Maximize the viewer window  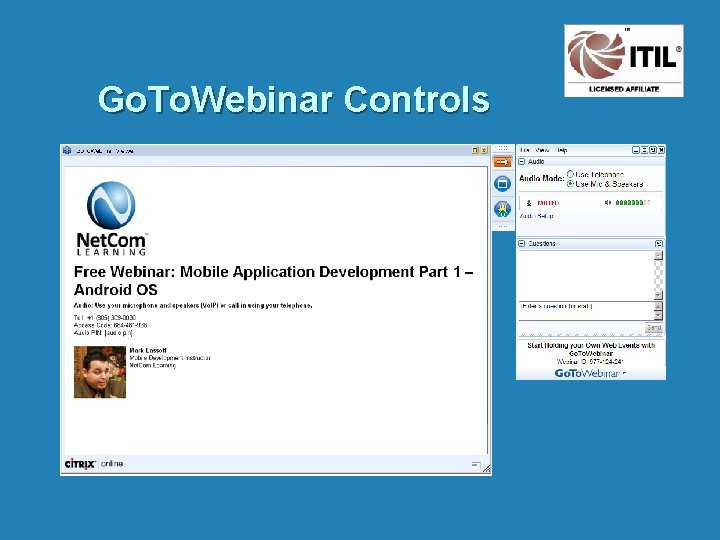[475, 150]
